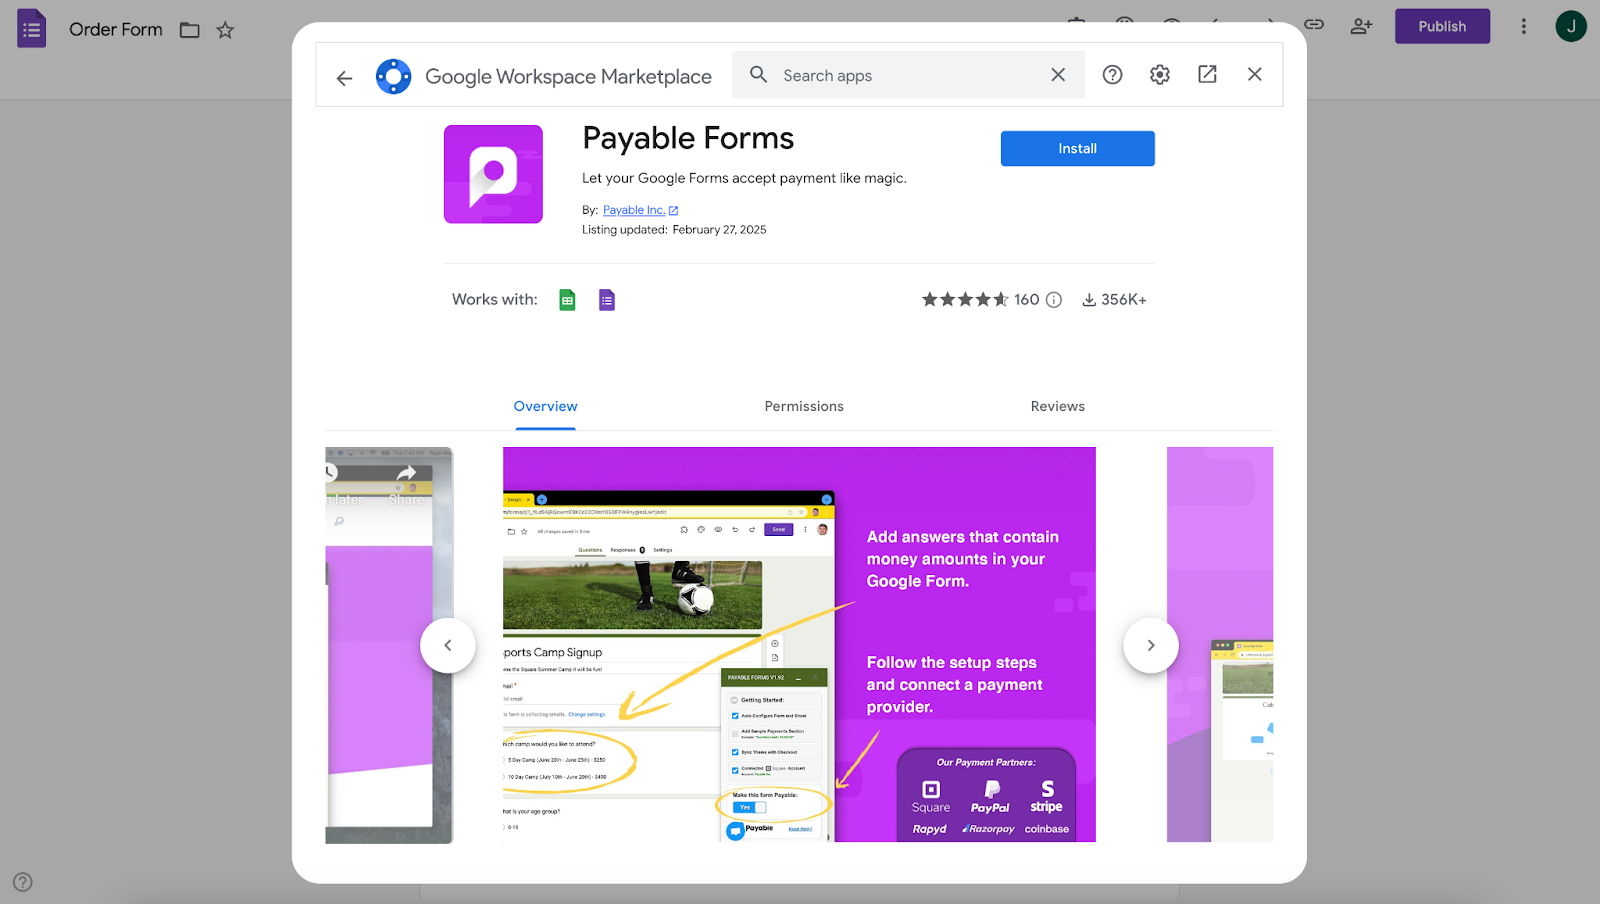Switch to the Reviews tab
The width and height of the screenshot is (1600, 904).
coord(1058,407)
